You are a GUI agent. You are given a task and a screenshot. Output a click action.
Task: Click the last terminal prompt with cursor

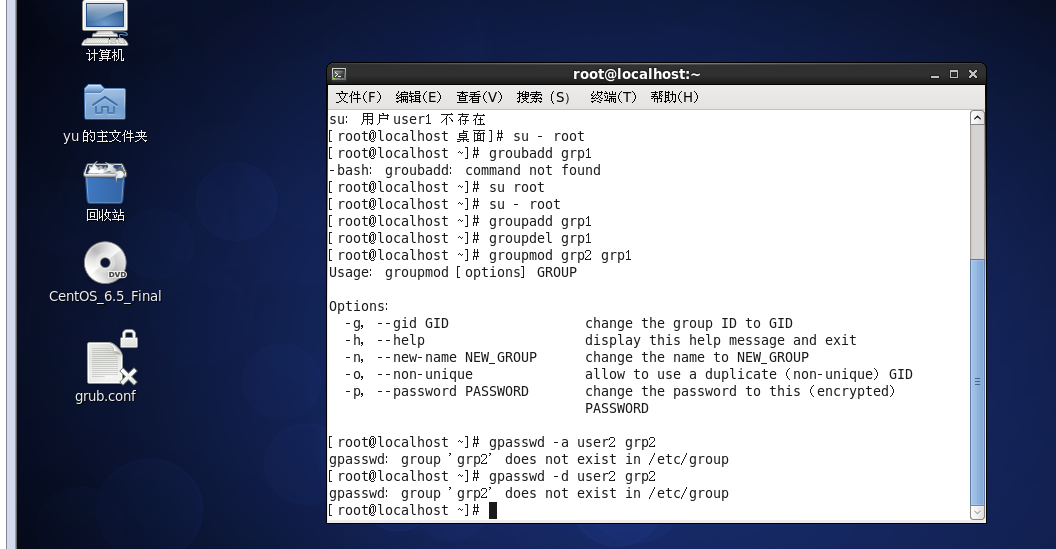point(412,511)
